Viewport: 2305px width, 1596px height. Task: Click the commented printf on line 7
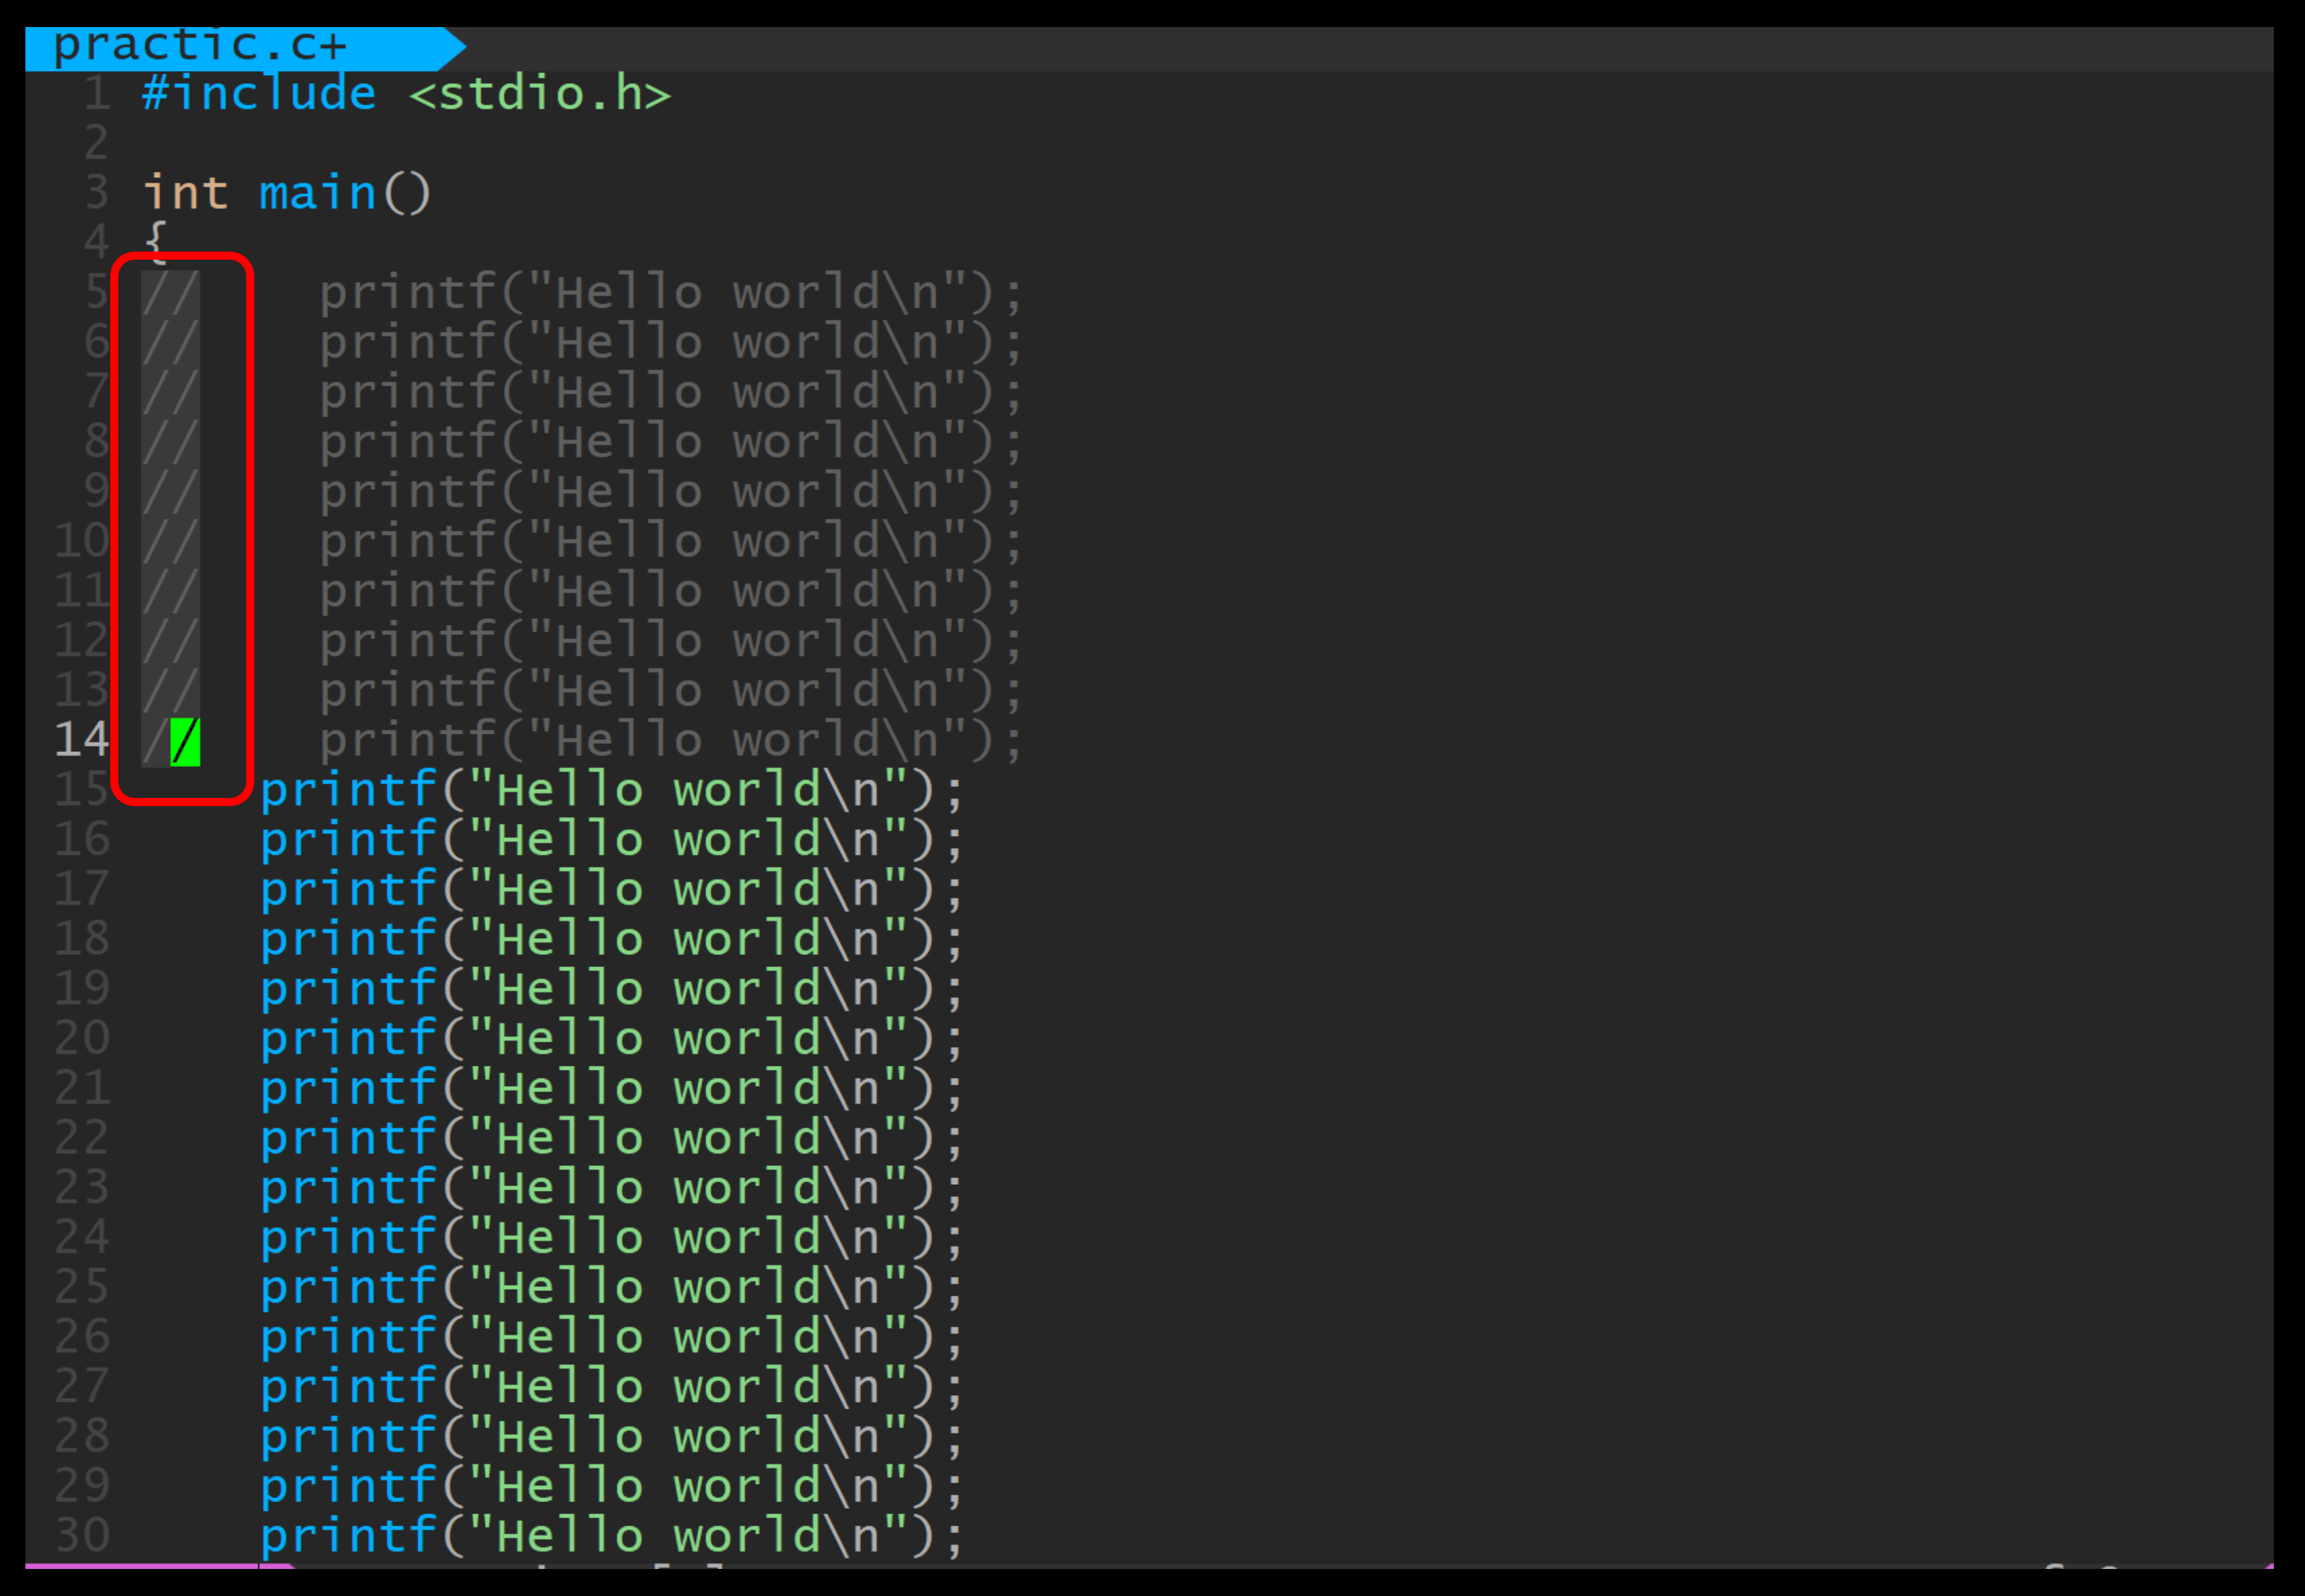671,392
